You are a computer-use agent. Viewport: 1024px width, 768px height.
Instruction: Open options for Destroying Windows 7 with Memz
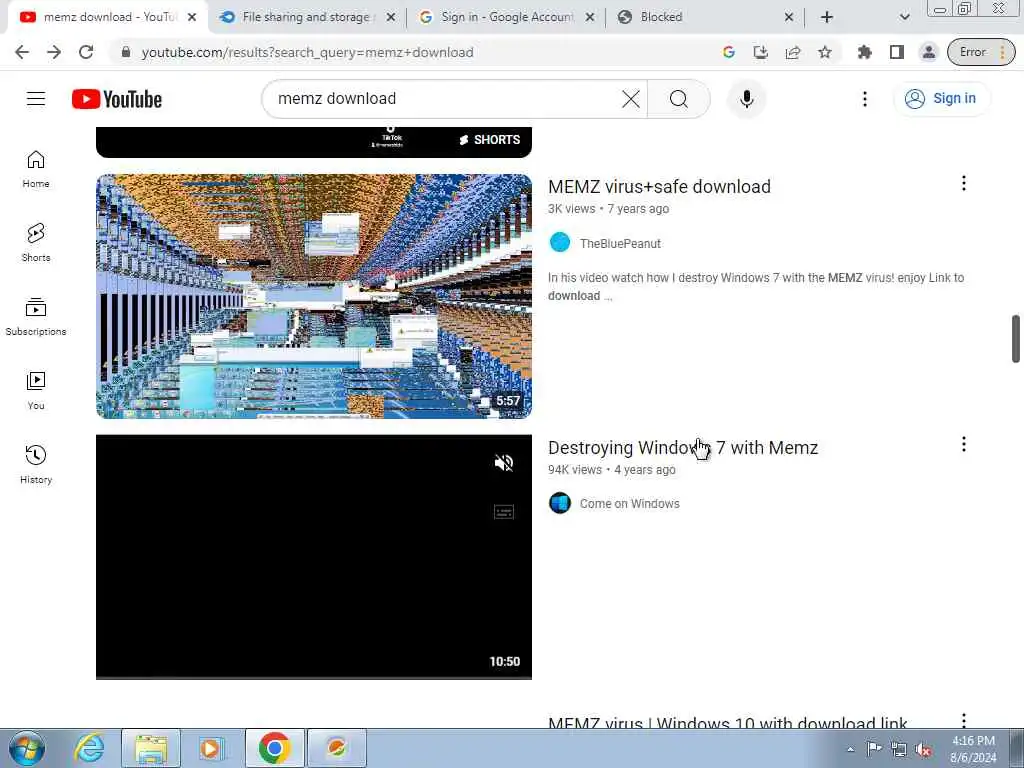click(963, 445)
